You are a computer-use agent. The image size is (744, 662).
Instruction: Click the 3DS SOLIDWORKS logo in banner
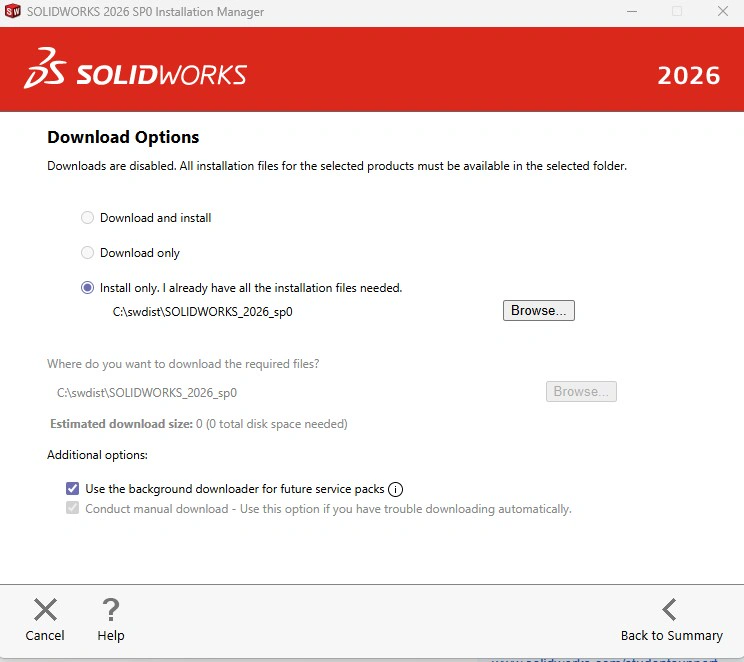(x=136, y=68)
